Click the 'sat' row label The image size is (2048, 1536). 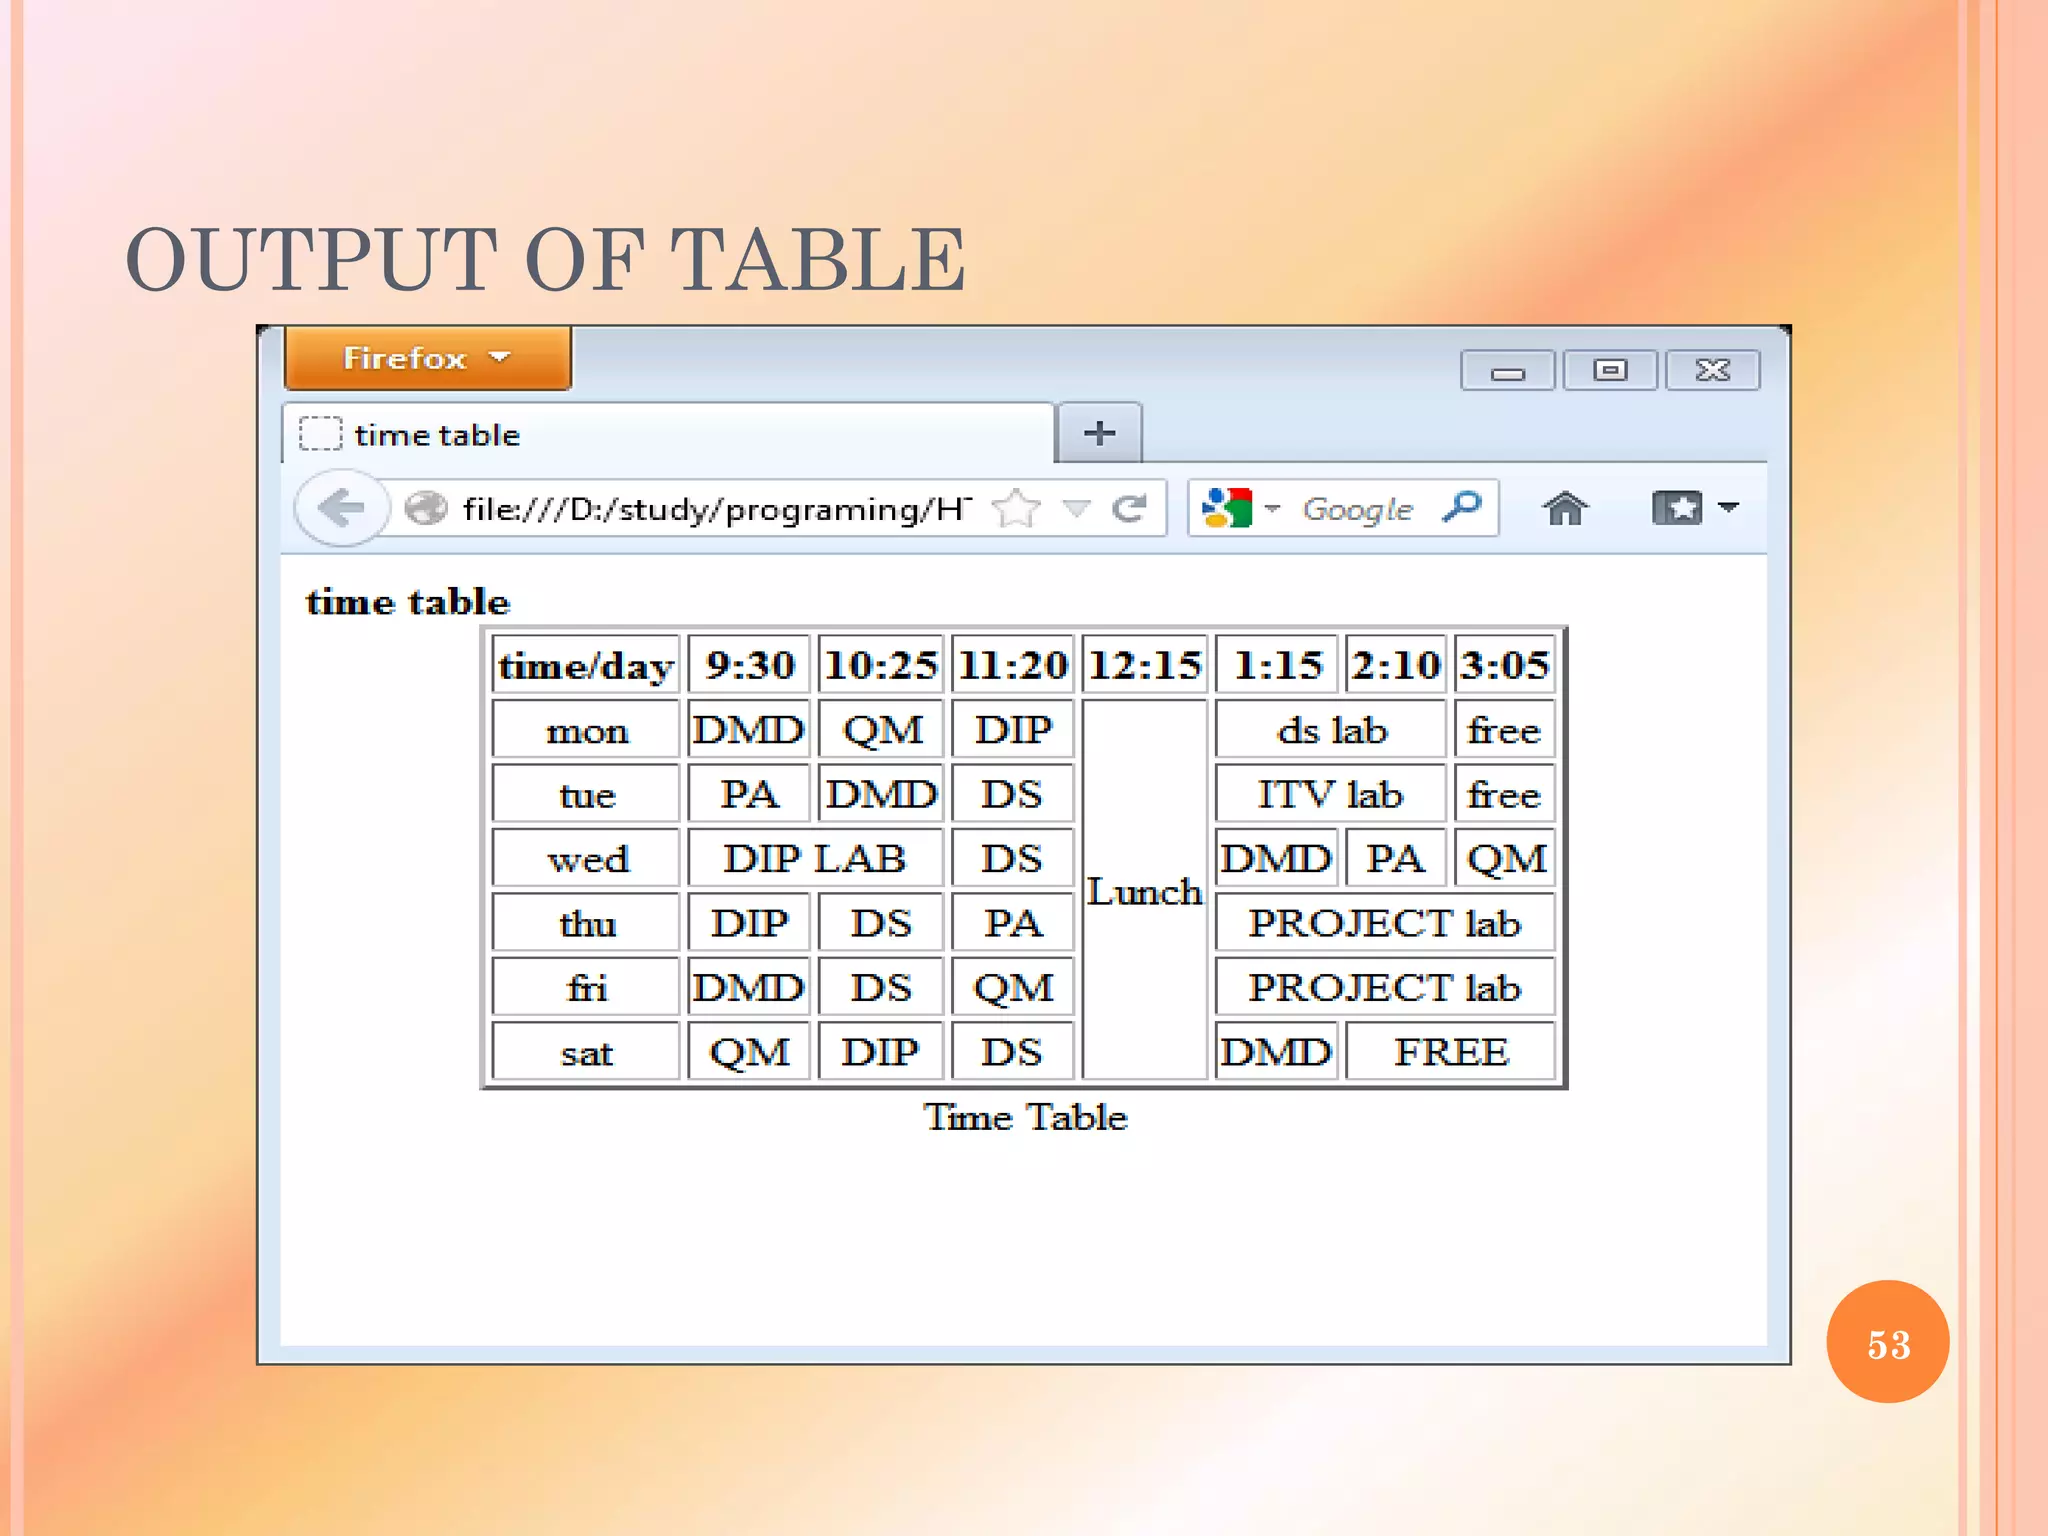[x=586, y=1052]
